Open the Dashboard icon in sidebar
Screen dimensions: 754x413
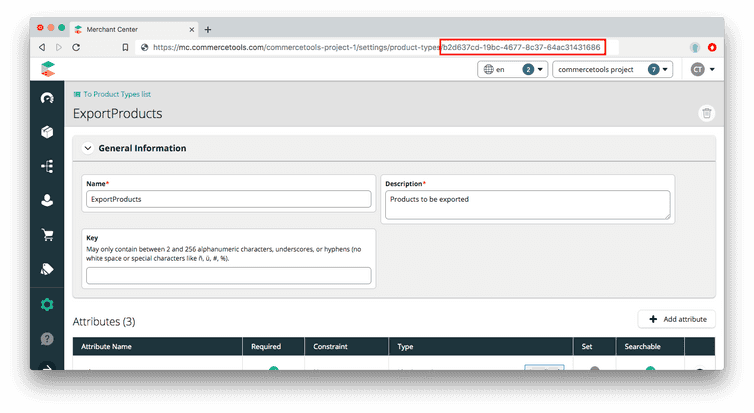[47, 98]
